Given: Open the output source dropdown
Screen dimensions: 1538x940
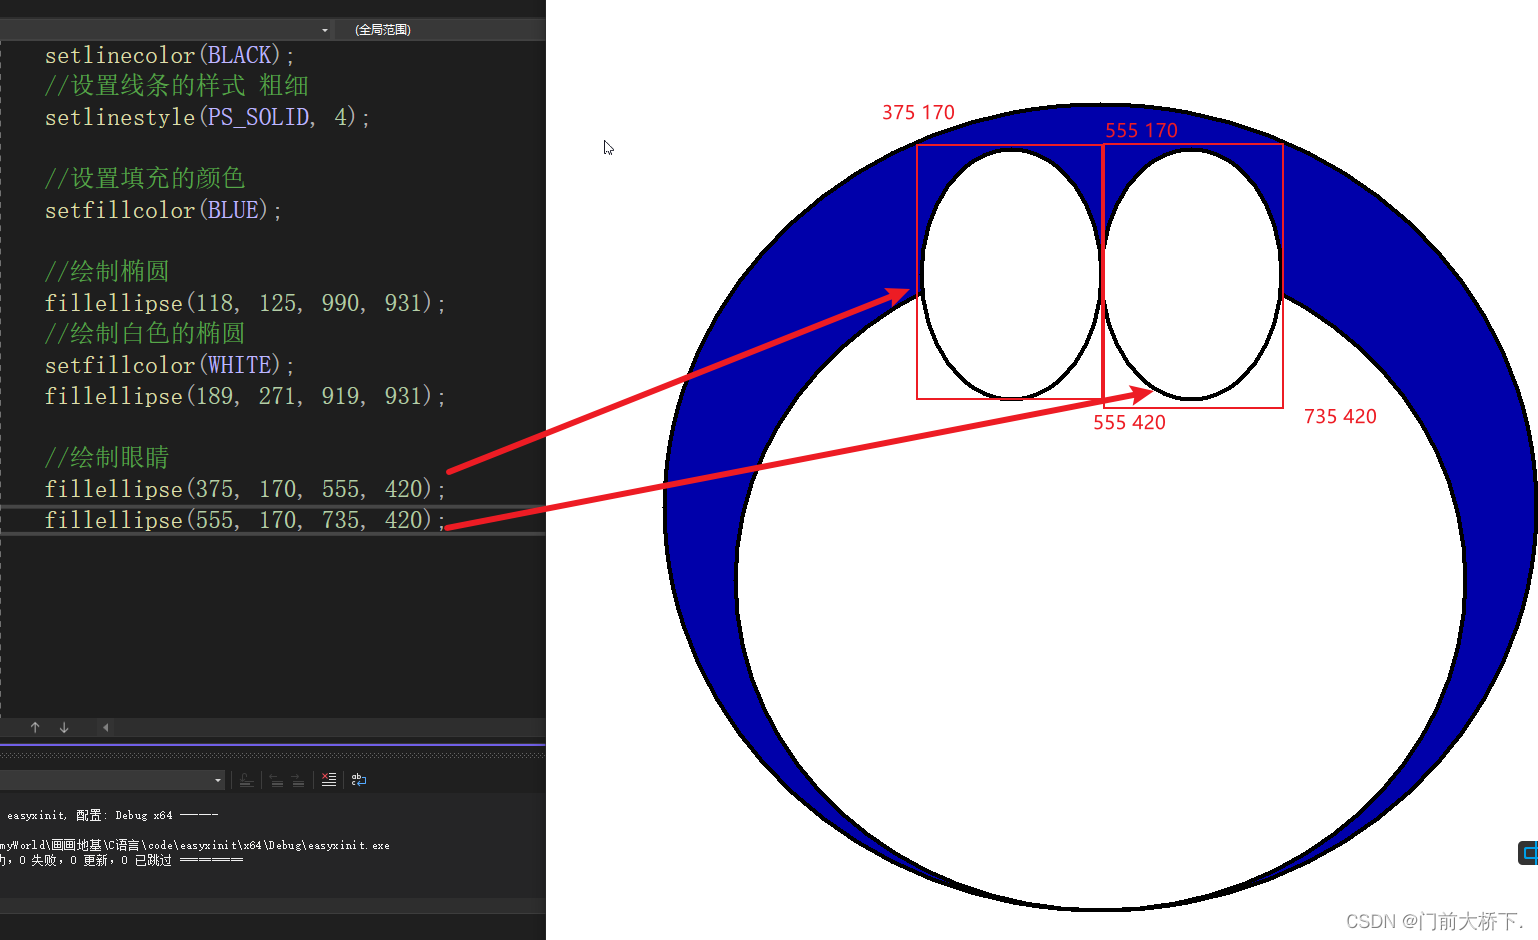Looking at the screenshot, I should (x=113, y=780).
